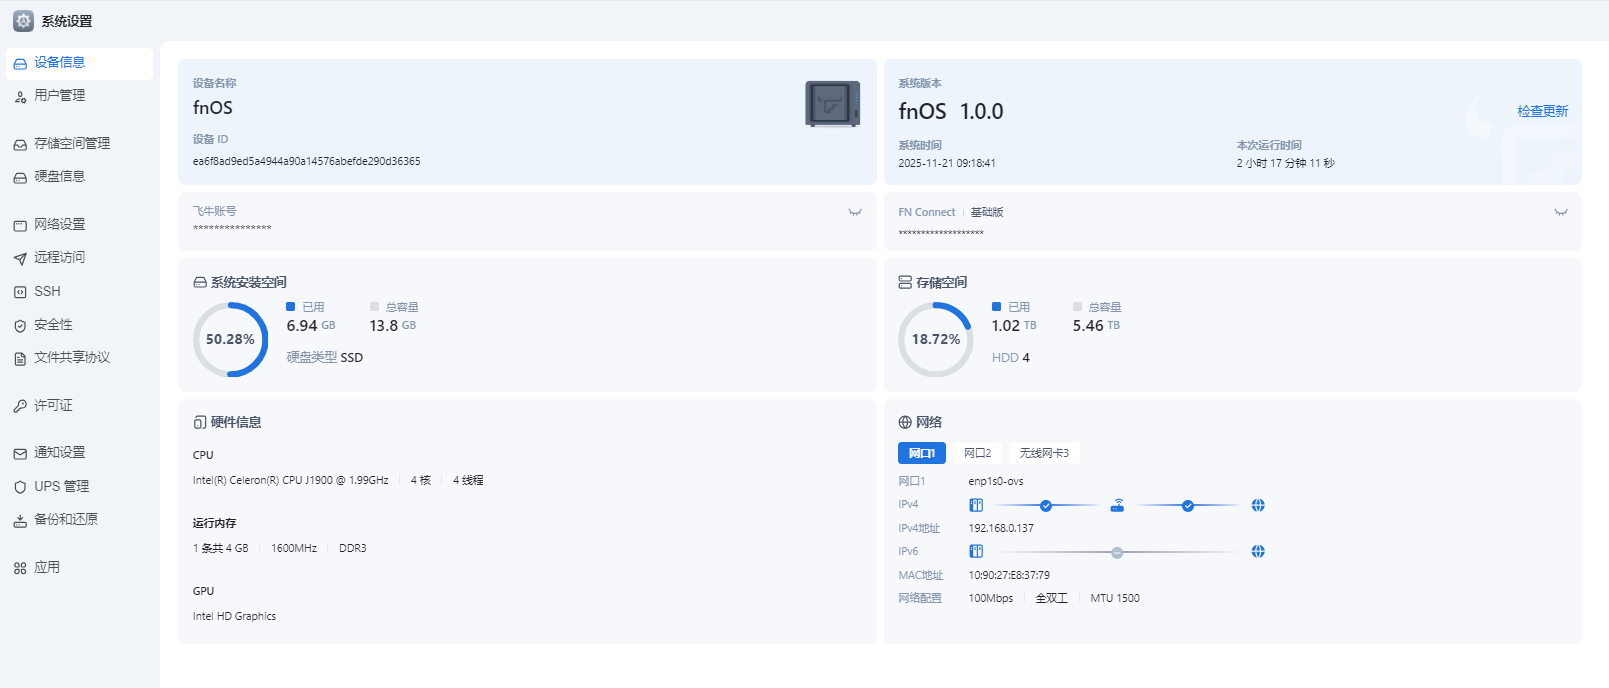The image size is (1609, 688).
Task: Click the 系统安装空间 disk icon
Action: pyautogui.click(x=200, y=283)
